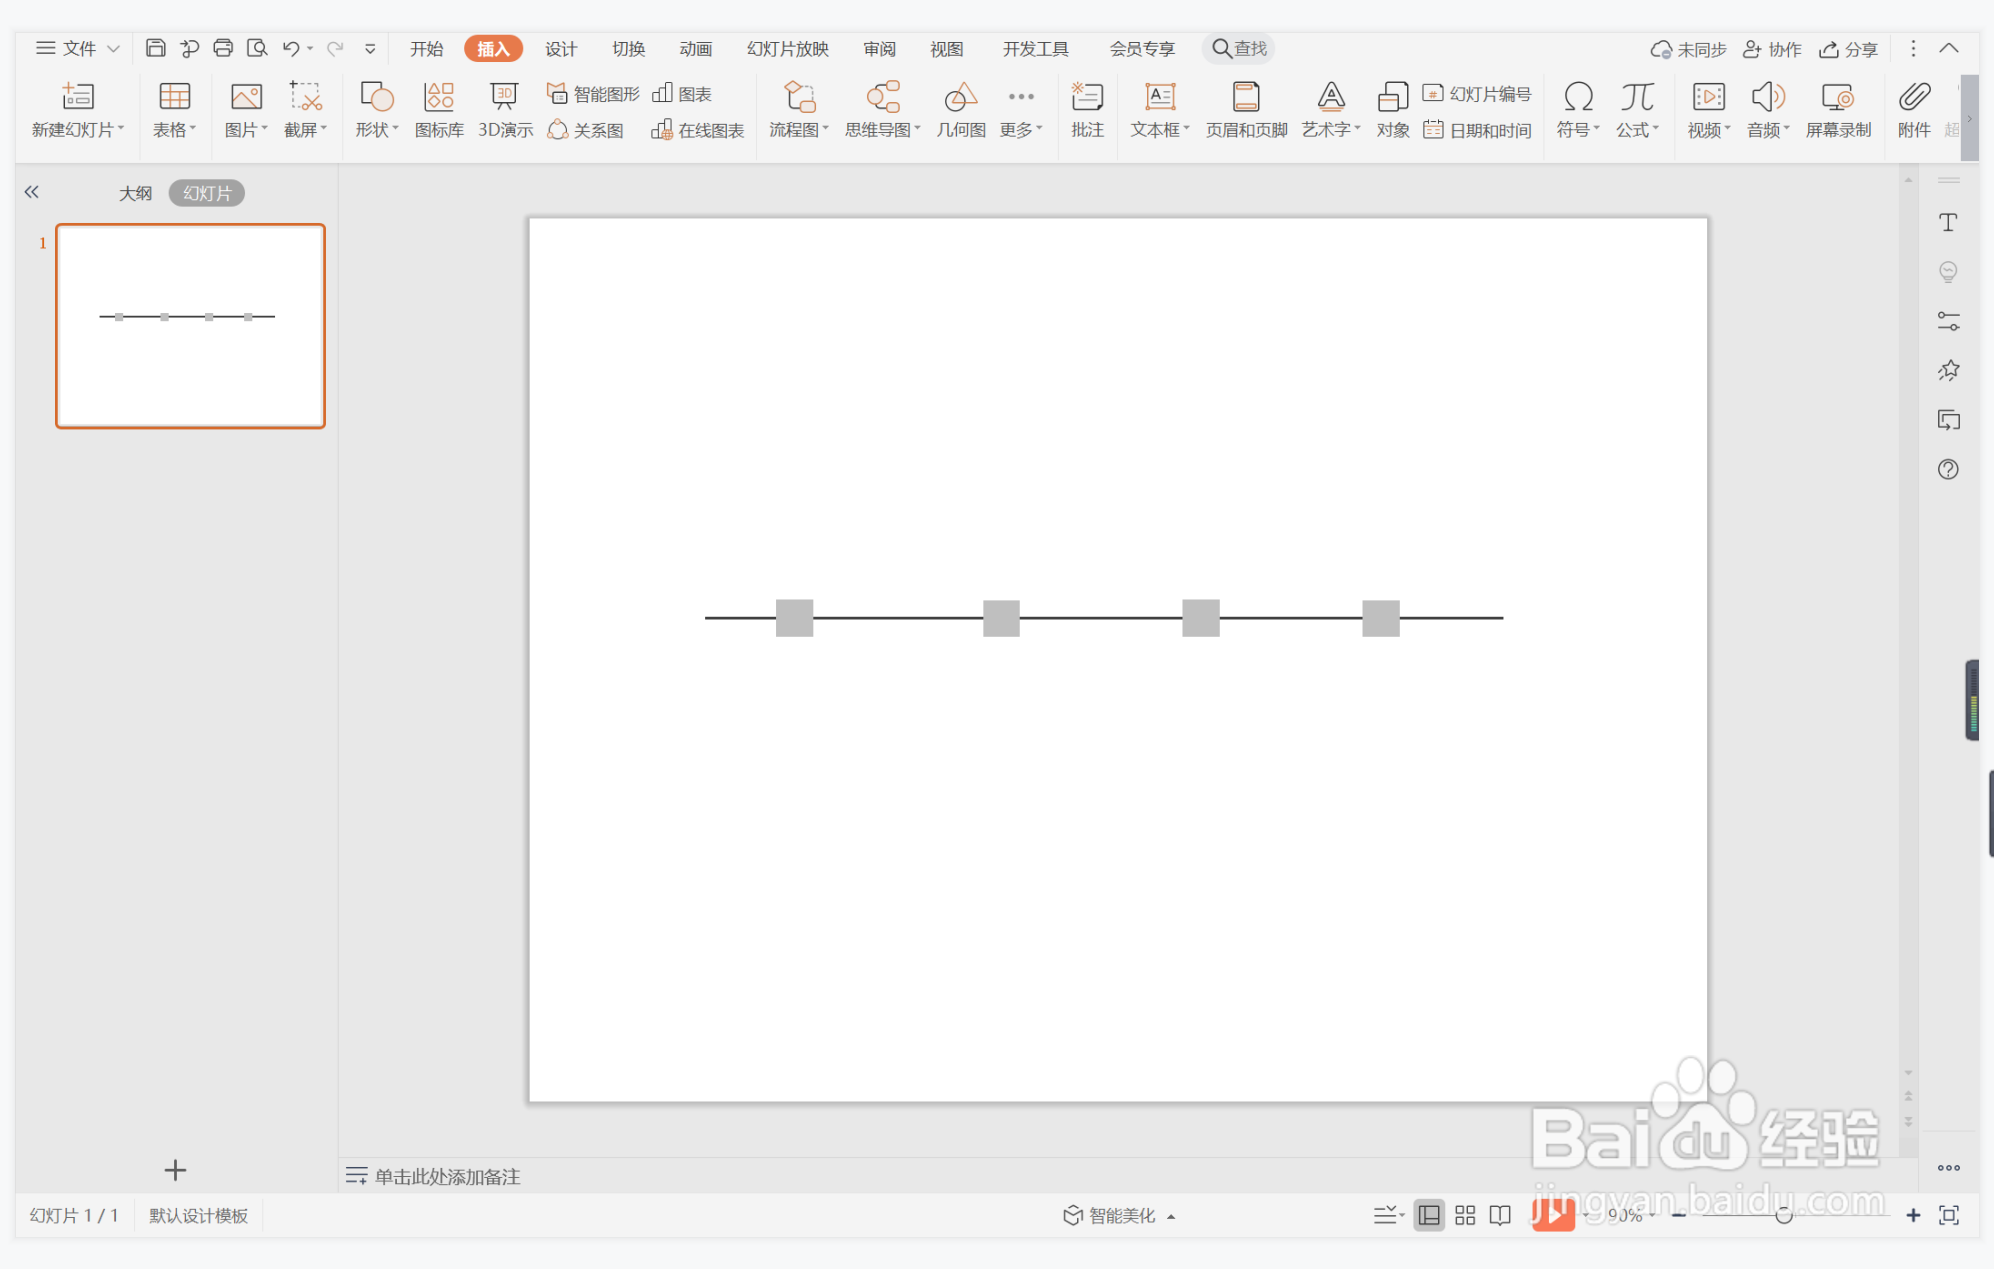Expand the quick access toolbar customize arrow

pyautogui.click(x=370, y=48)
